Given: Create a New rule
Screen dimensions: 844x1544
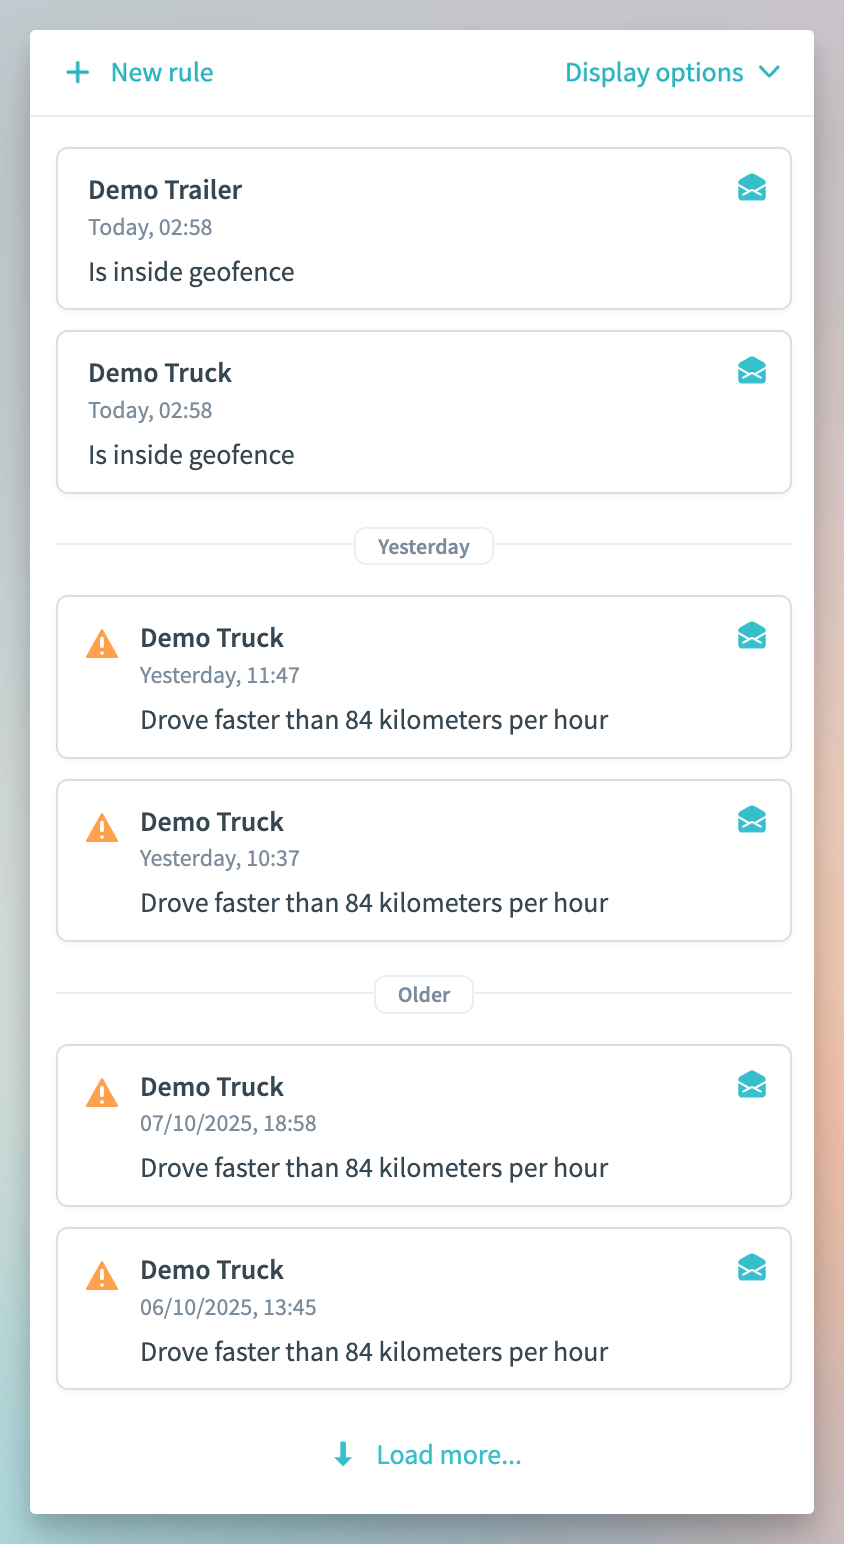Looking at the screenshot, I should pos(162,73).
